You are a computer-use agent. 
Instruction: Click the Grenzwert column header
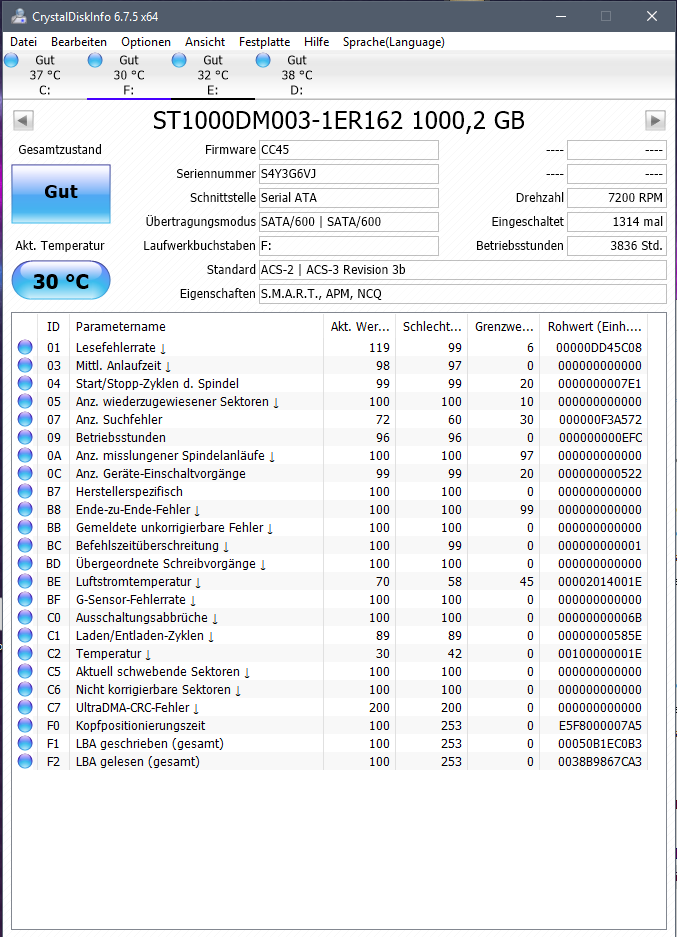pyautogui.click(x=503, y=326)
